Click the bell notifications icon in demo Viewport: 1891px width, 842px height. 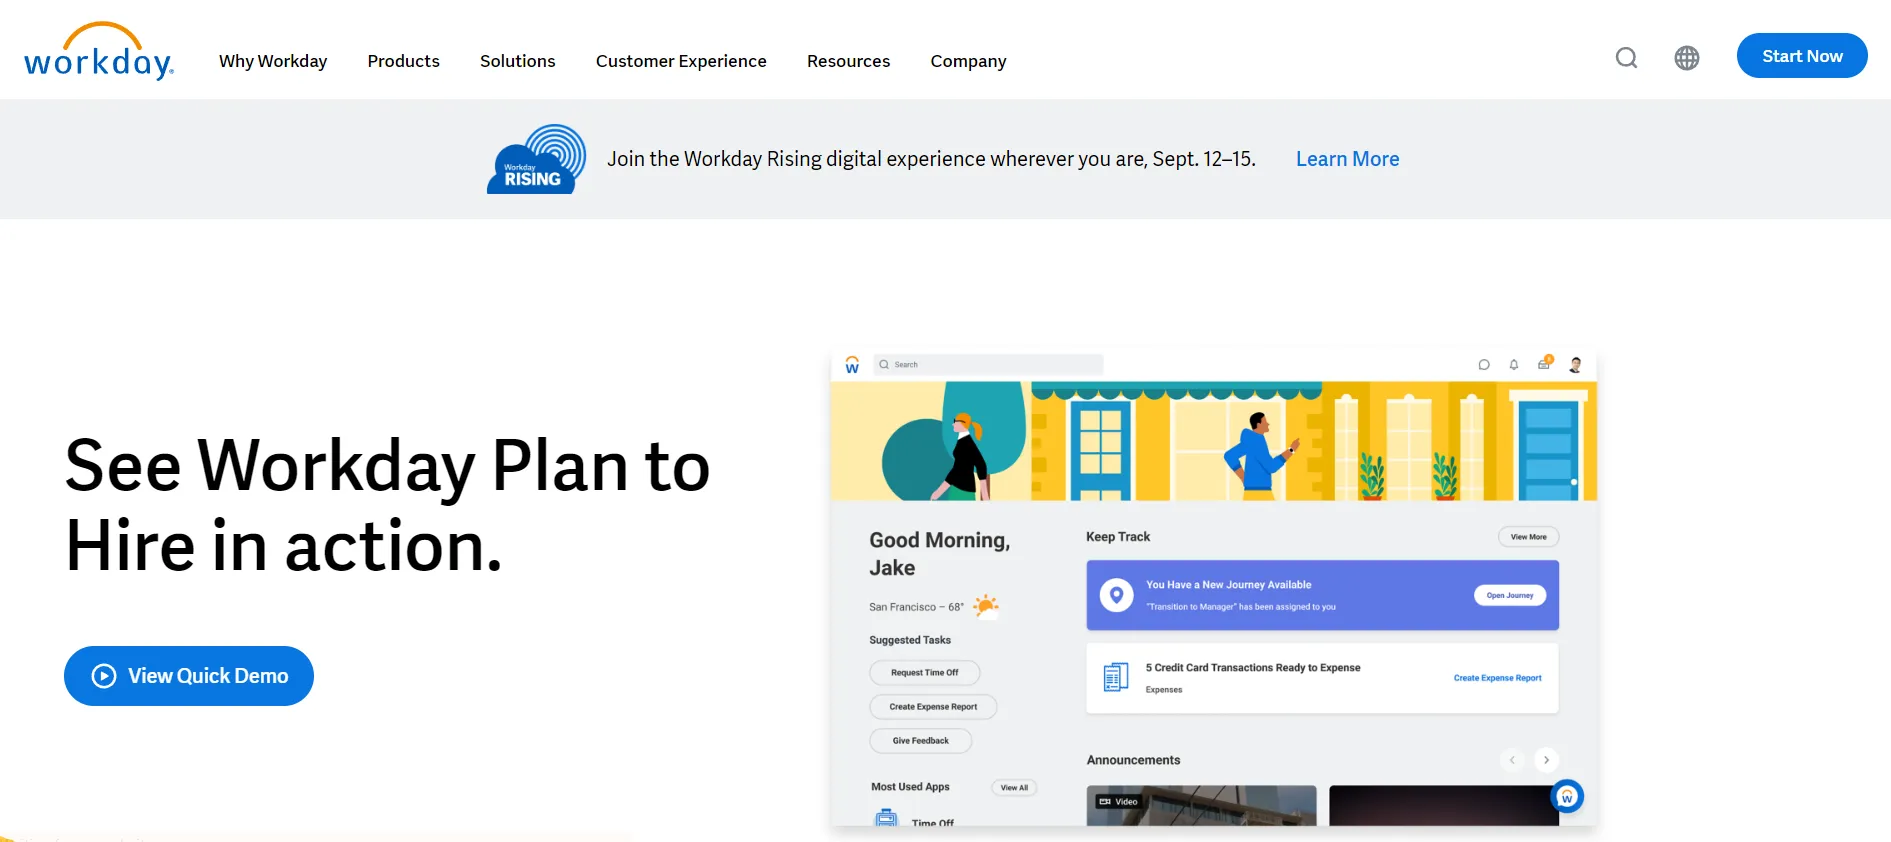[1514, 365]
